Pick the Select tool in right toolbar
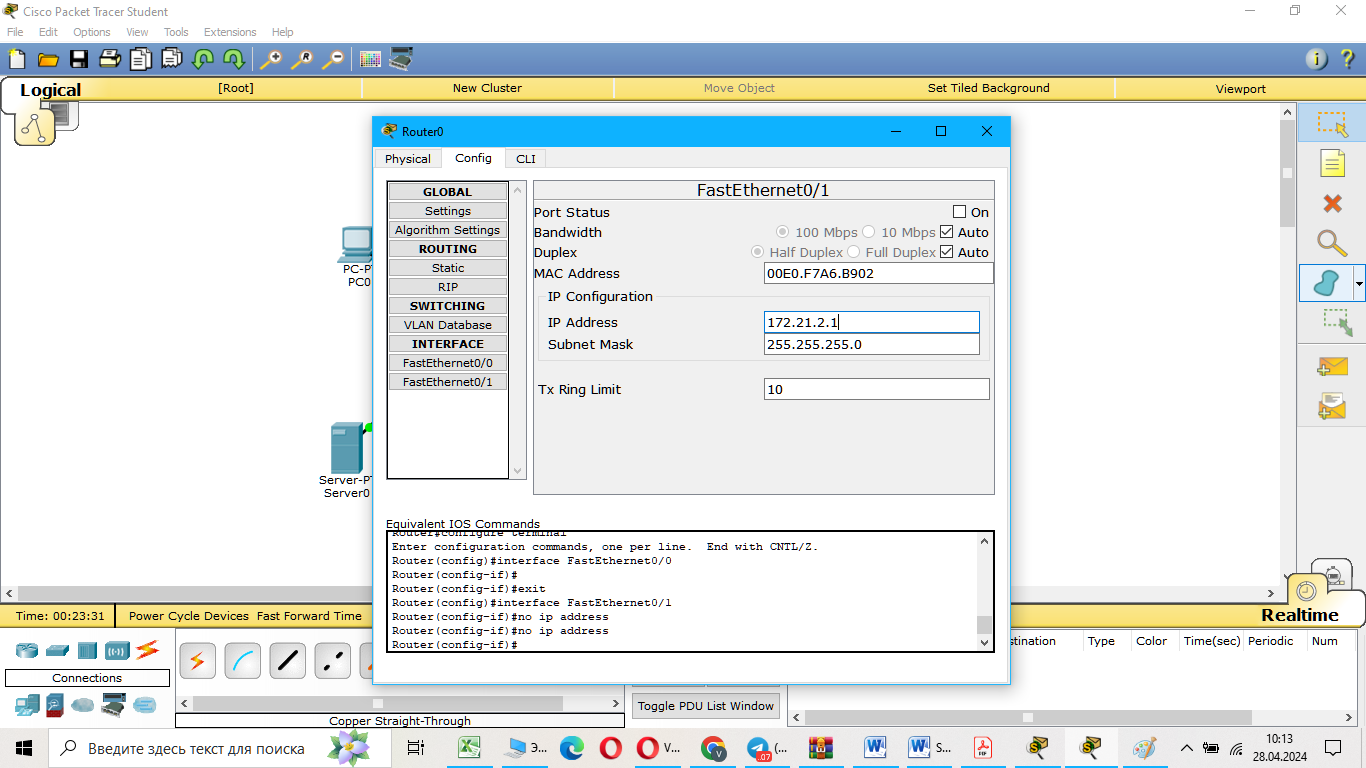The height and width of the screenshot is (768, 1366). pos(1332,124)
